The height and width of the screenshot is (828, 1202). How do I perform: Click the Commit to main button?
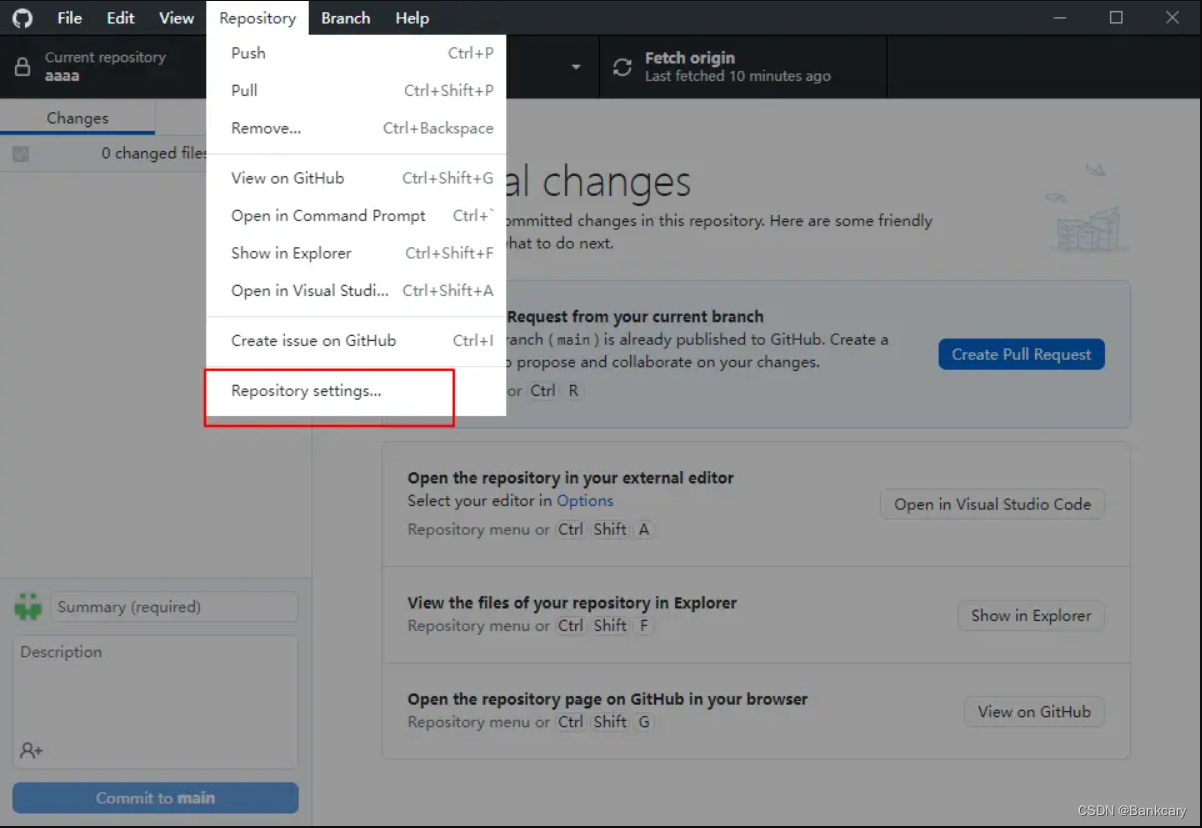click(x=155, y=797)
